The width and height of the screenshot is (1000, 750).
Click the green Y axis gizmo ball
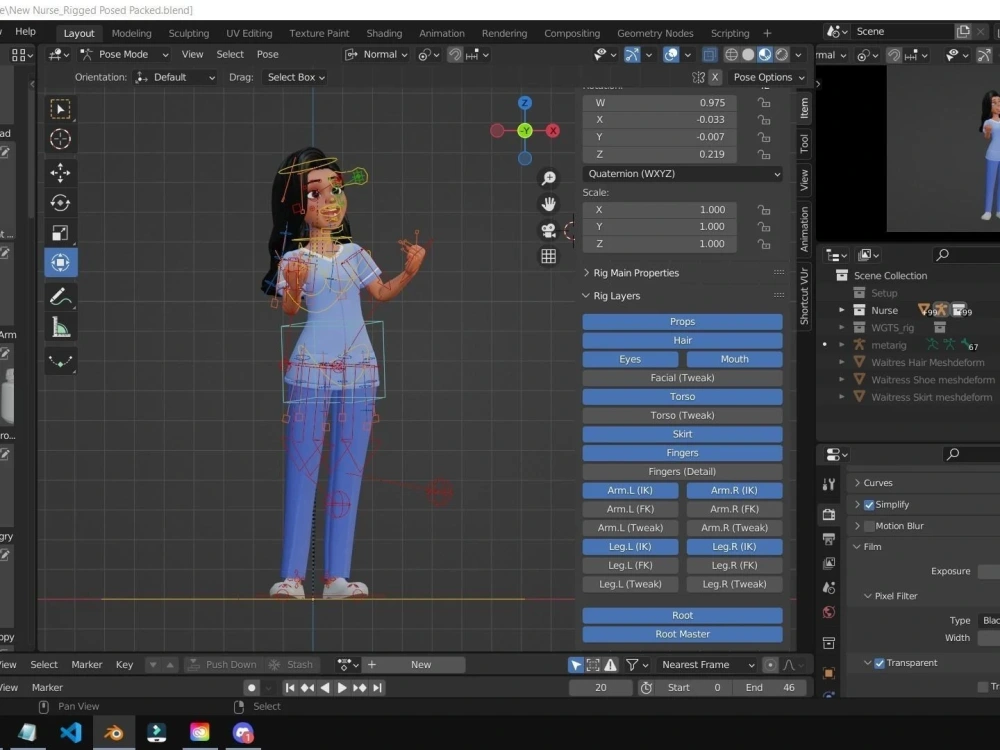pos(525,131)
